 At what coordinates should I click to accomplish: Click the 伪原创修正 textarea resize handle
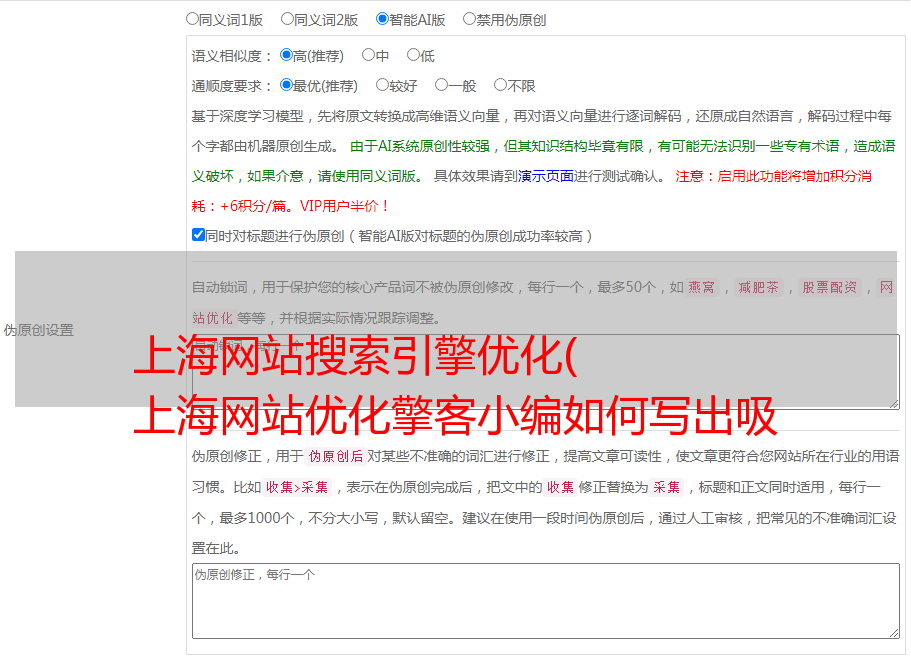tap(894, 633)
